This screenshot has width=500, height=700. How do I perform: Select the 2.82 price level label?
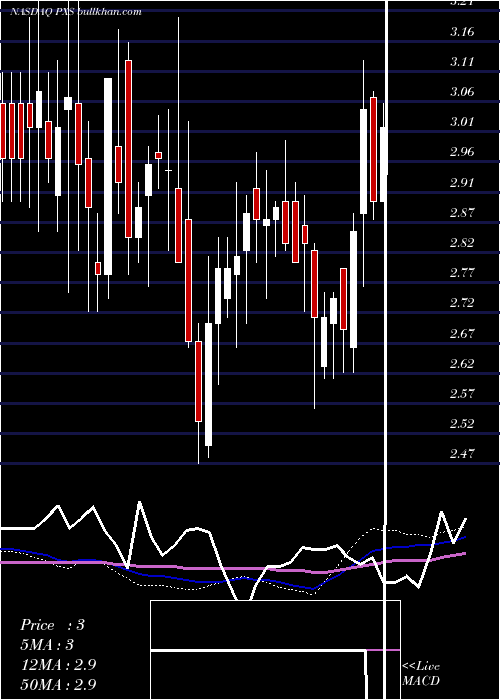(x=462, y=243)
